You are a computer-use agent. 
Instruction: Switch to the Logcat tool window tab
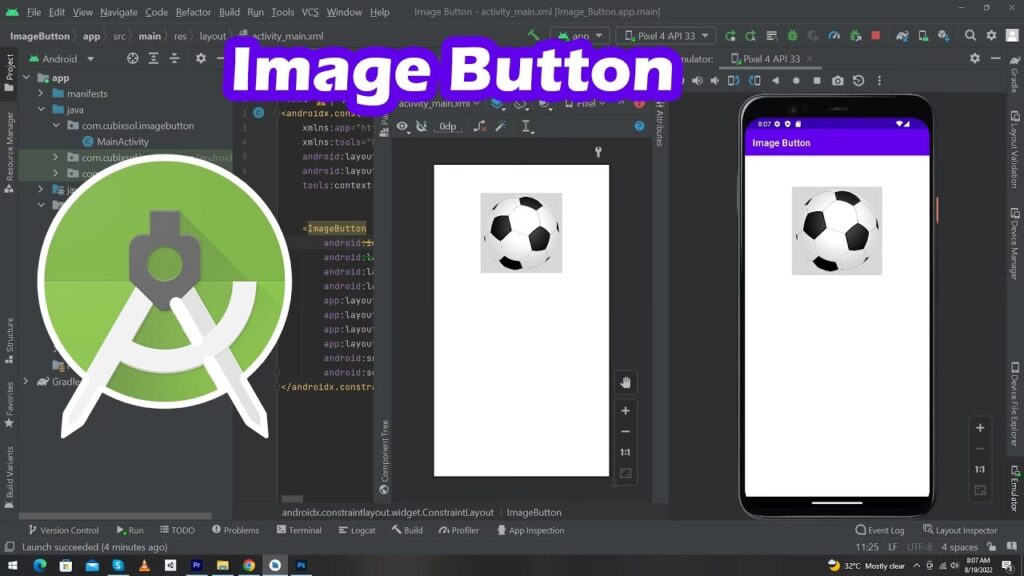tap(356, 530)
